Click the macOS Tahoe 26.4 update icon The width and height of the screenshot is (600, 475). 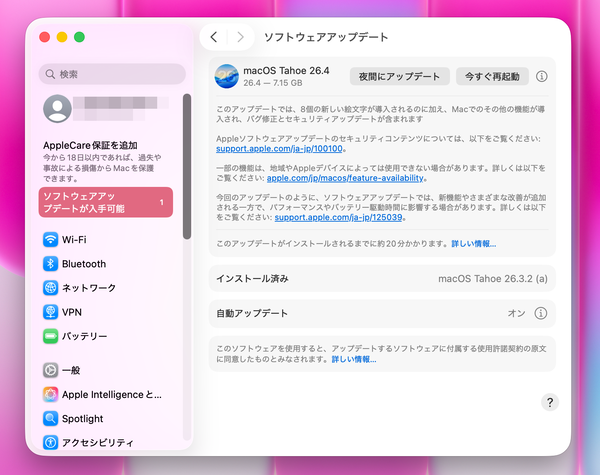[x=227, y=76]
